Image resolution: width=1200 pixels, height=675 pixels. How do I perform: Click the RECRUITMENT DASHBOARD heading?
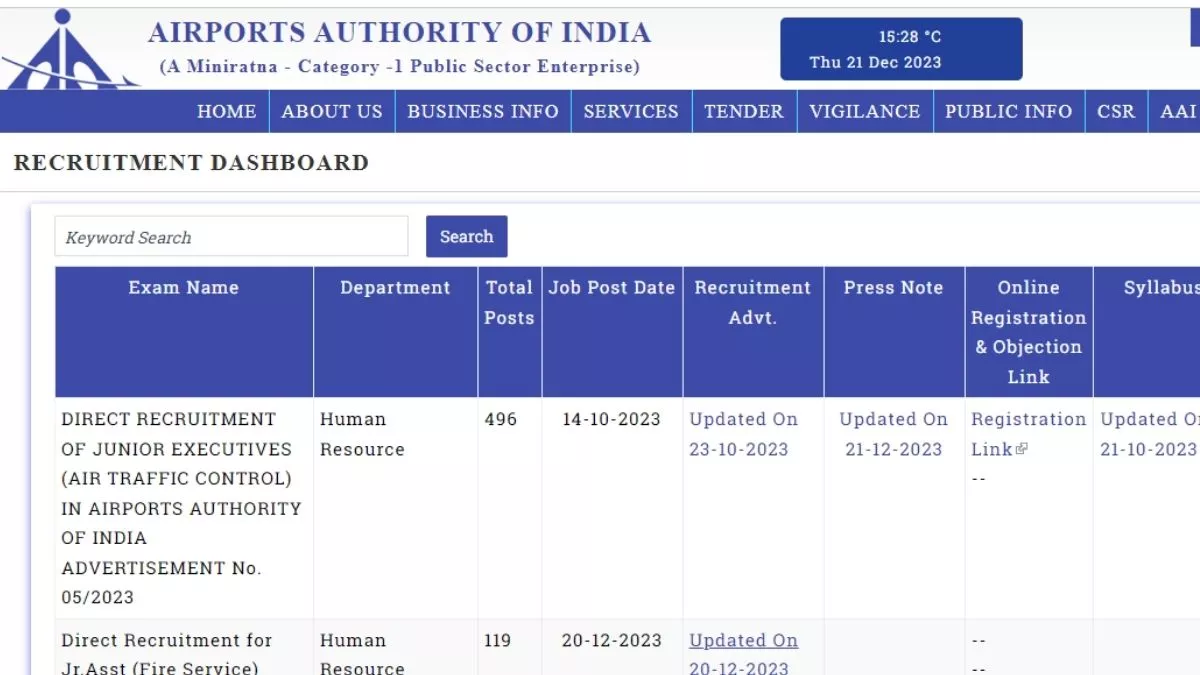click(191, 163)
